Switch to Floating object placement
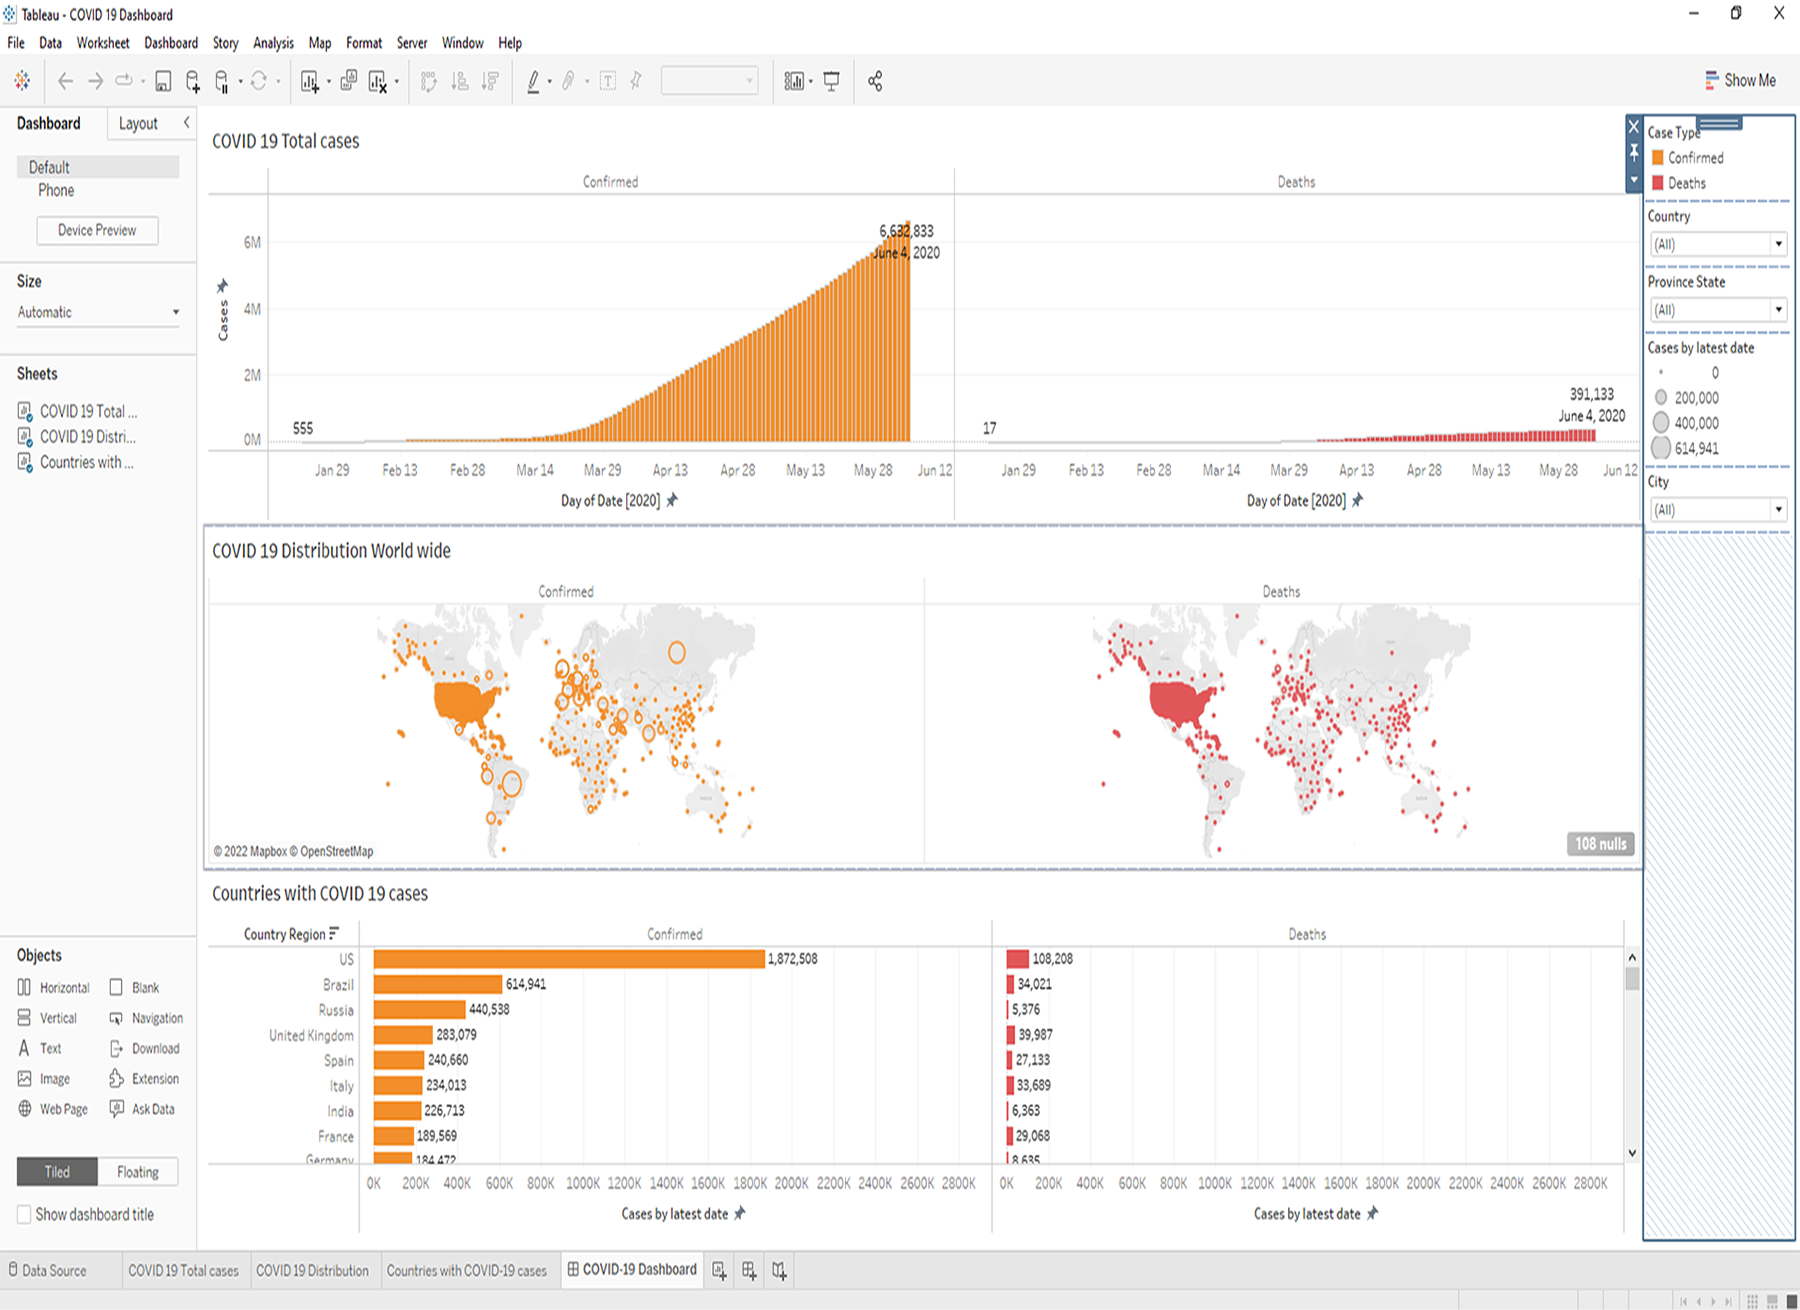Viewport: 1800px width, 1310px height. coord(138,1172)
